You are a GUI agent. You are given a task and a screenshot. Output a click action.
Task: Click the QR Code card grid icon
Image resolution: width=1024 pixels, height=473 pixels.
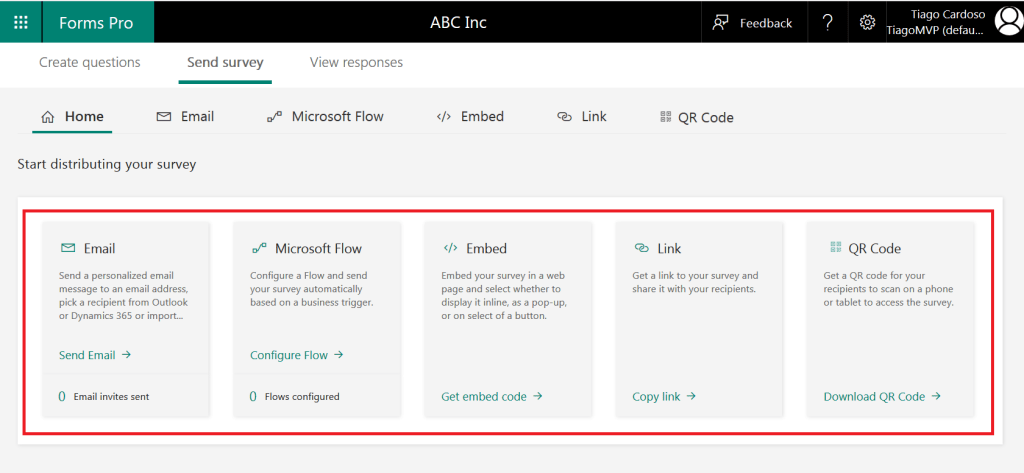[836, 248]
